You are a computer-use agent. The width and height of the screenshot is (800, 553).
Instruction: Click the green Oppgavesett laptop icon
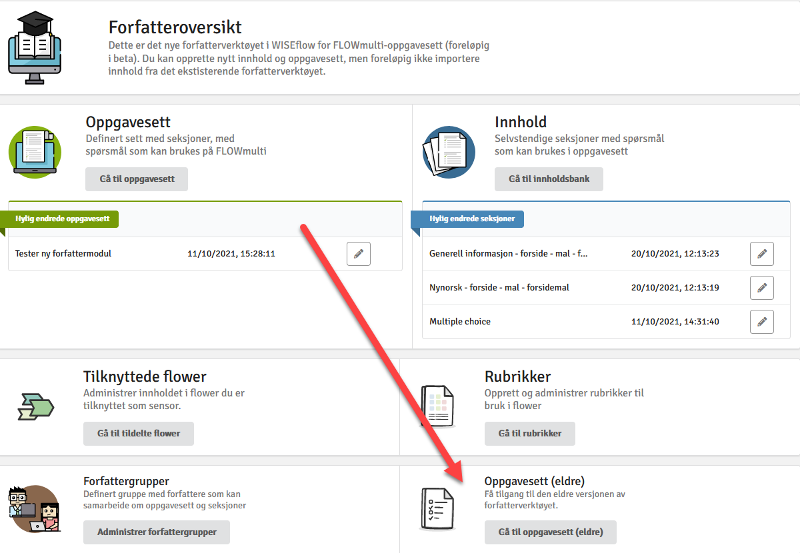pos(35,152)
